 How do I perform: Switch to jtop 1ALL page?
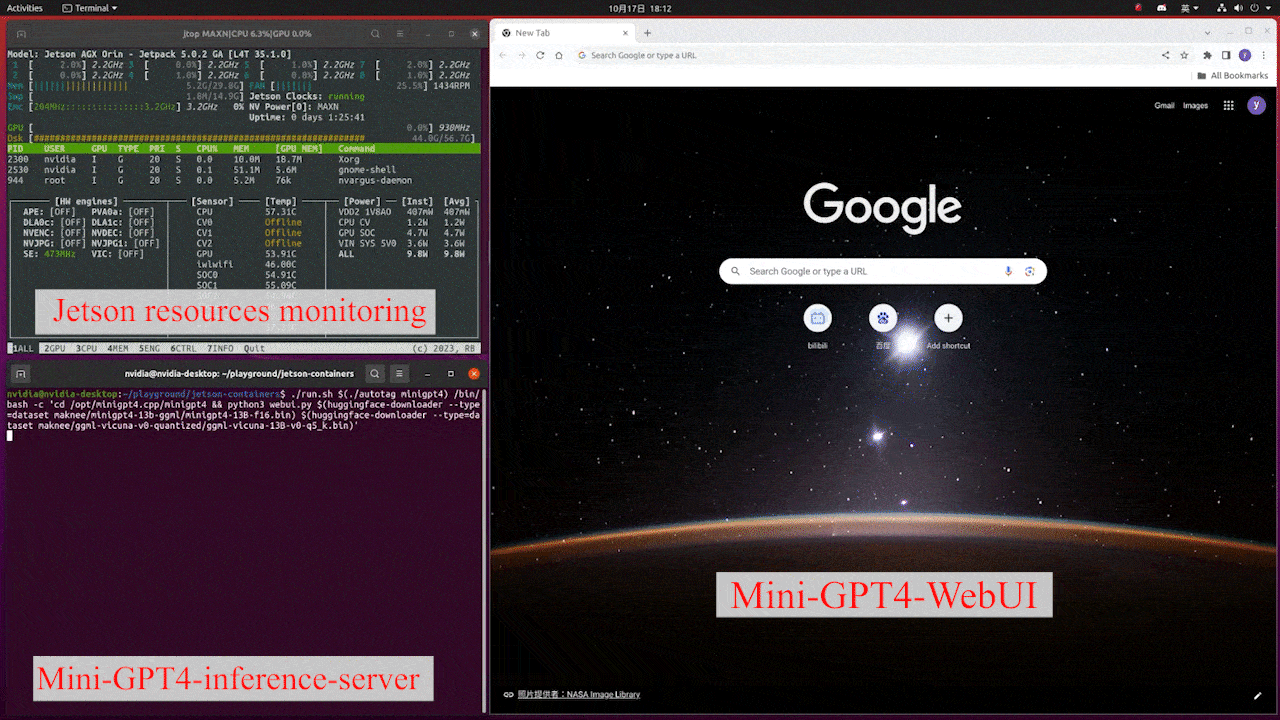21,349
